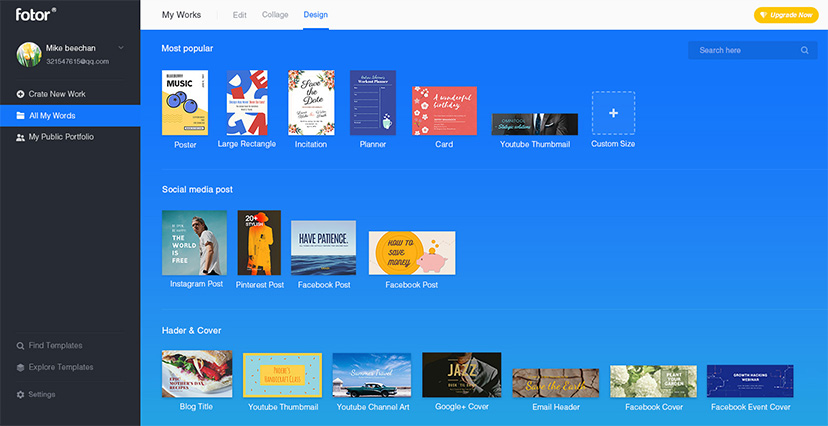Switch to the Collage tab
This screenshot has height=426, width=828.
pyautogui.click(x=274, y=15)
